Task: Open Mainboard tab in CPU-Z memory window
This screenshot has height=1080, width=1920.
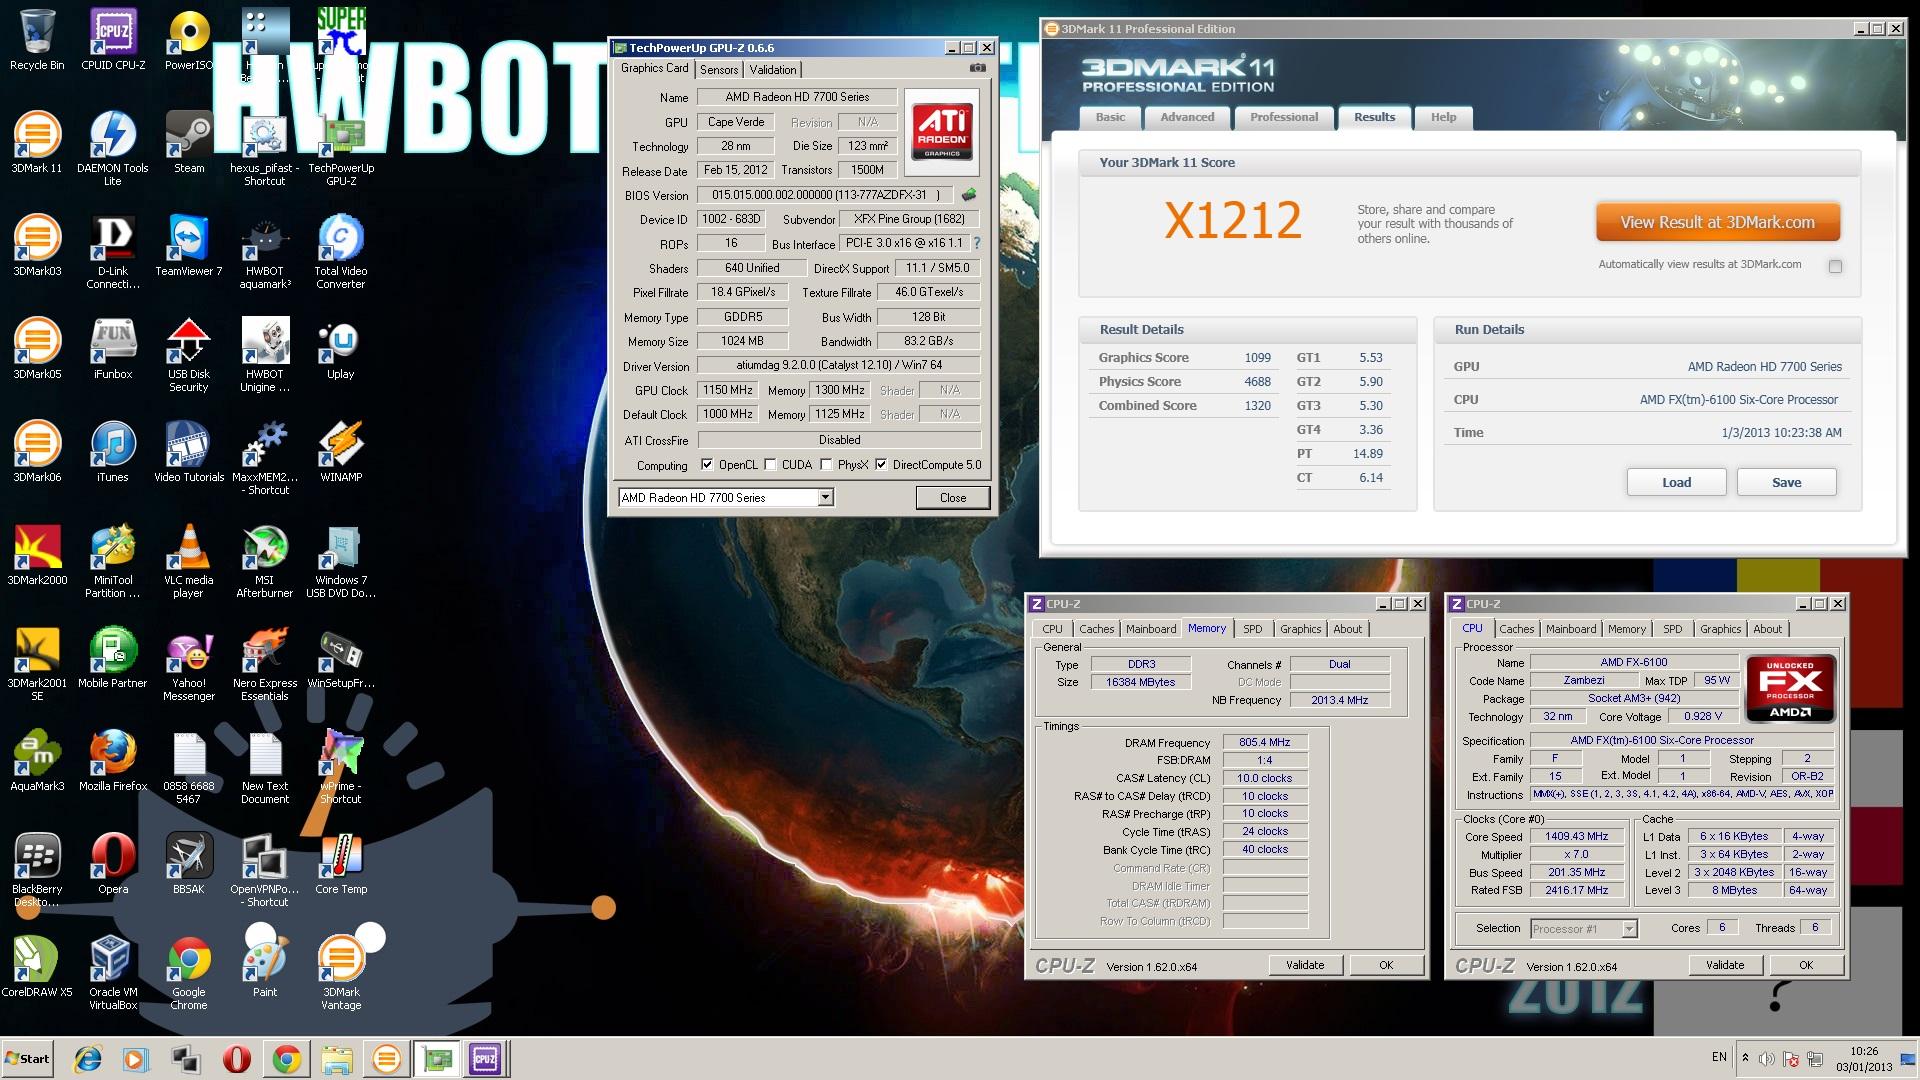Action: coord(1151,629)
